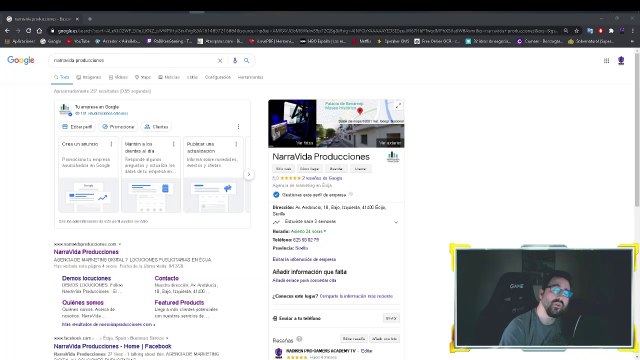Open NarraVida Producciones Facebook result
The height and width of the screenshot is (360, 640).
click(x=112, y=346)
